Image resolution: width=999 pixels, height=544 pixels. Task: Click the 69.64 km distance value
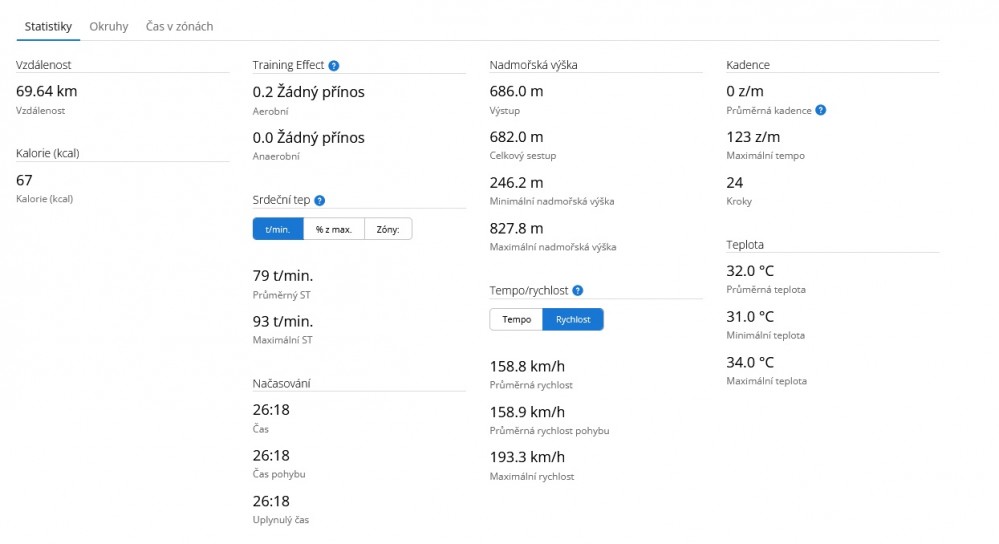(x=47, y=91)
